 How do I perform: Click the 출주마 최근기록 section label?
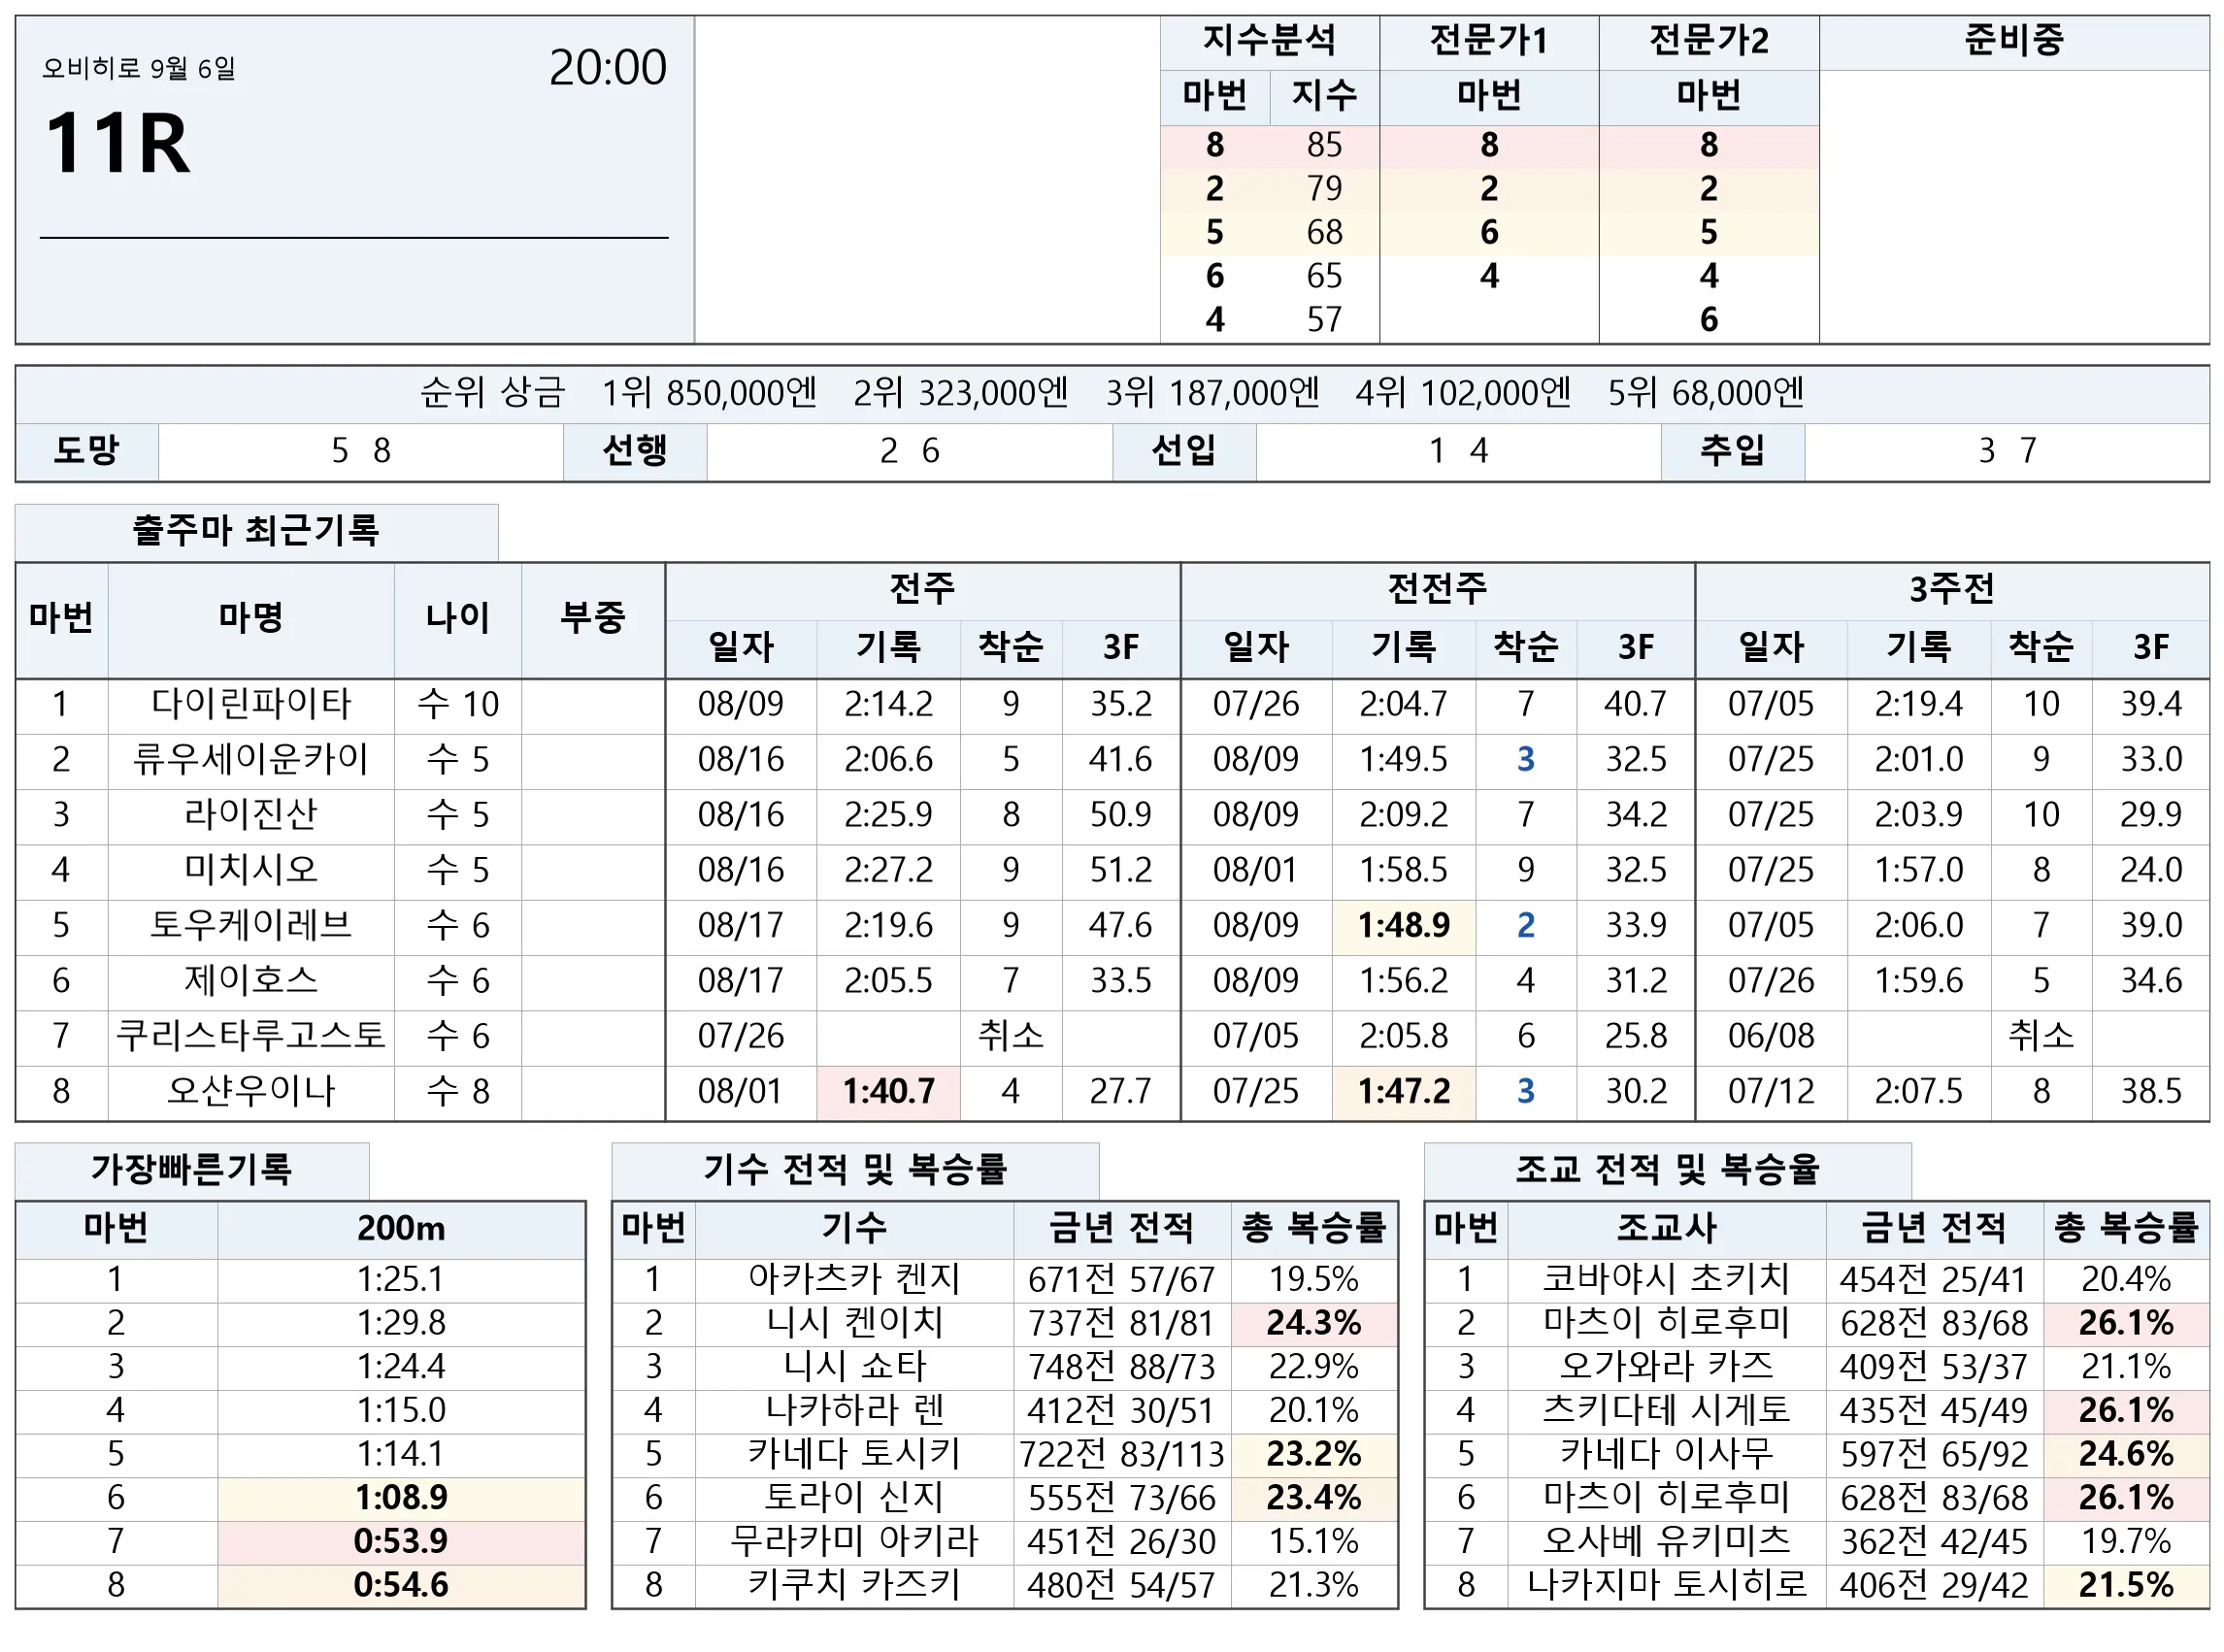[x=256, y=531]
